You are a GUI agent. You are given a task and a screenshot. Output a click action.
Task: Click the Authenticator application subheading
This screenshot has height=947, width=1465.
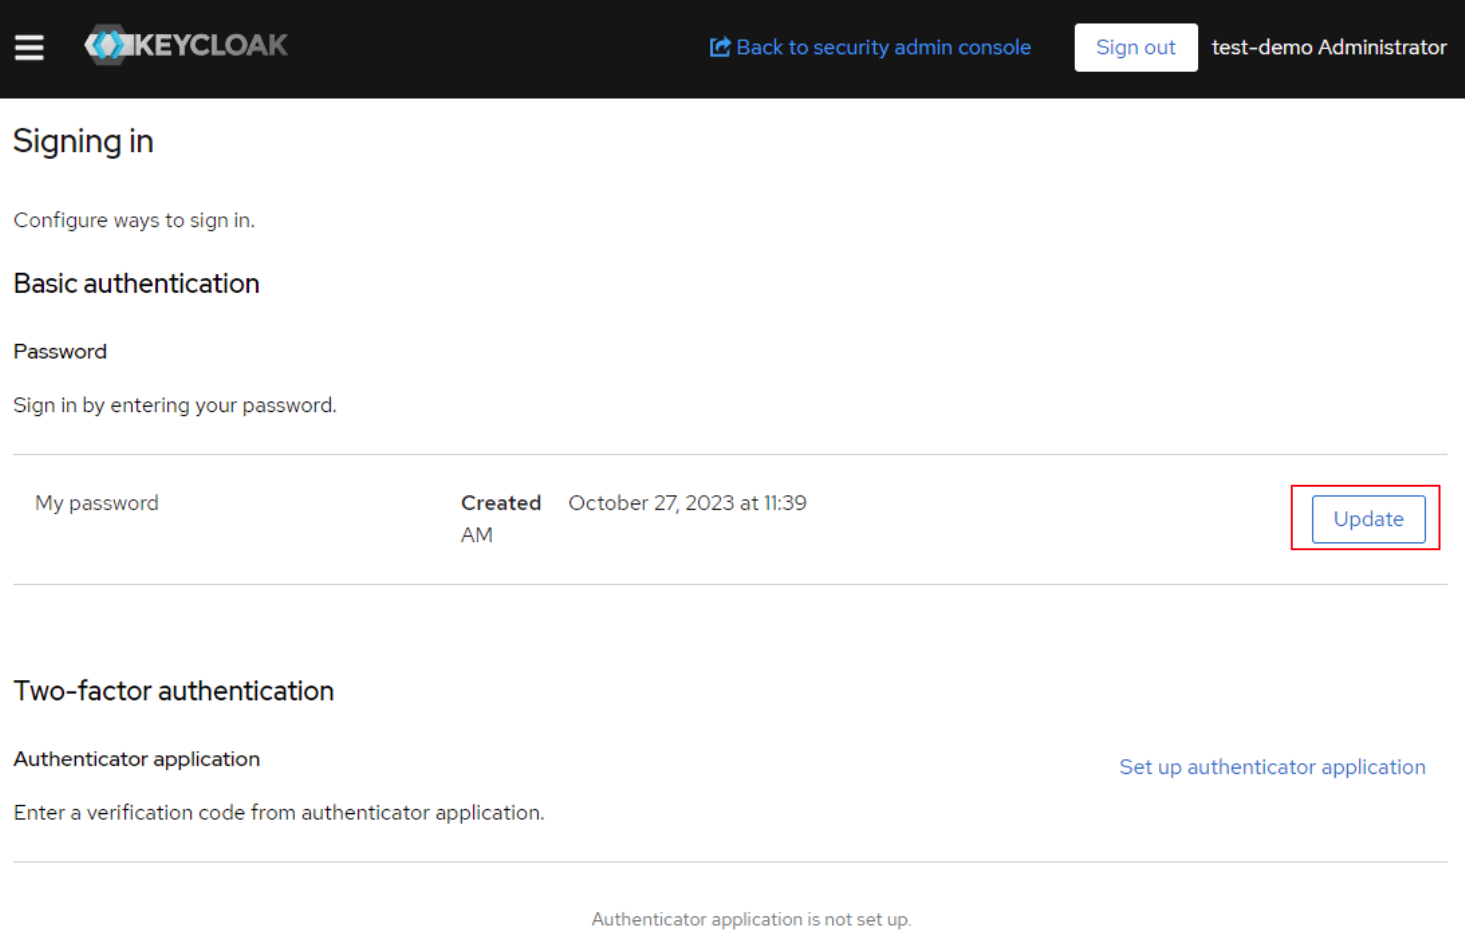(x=136, y=759)
